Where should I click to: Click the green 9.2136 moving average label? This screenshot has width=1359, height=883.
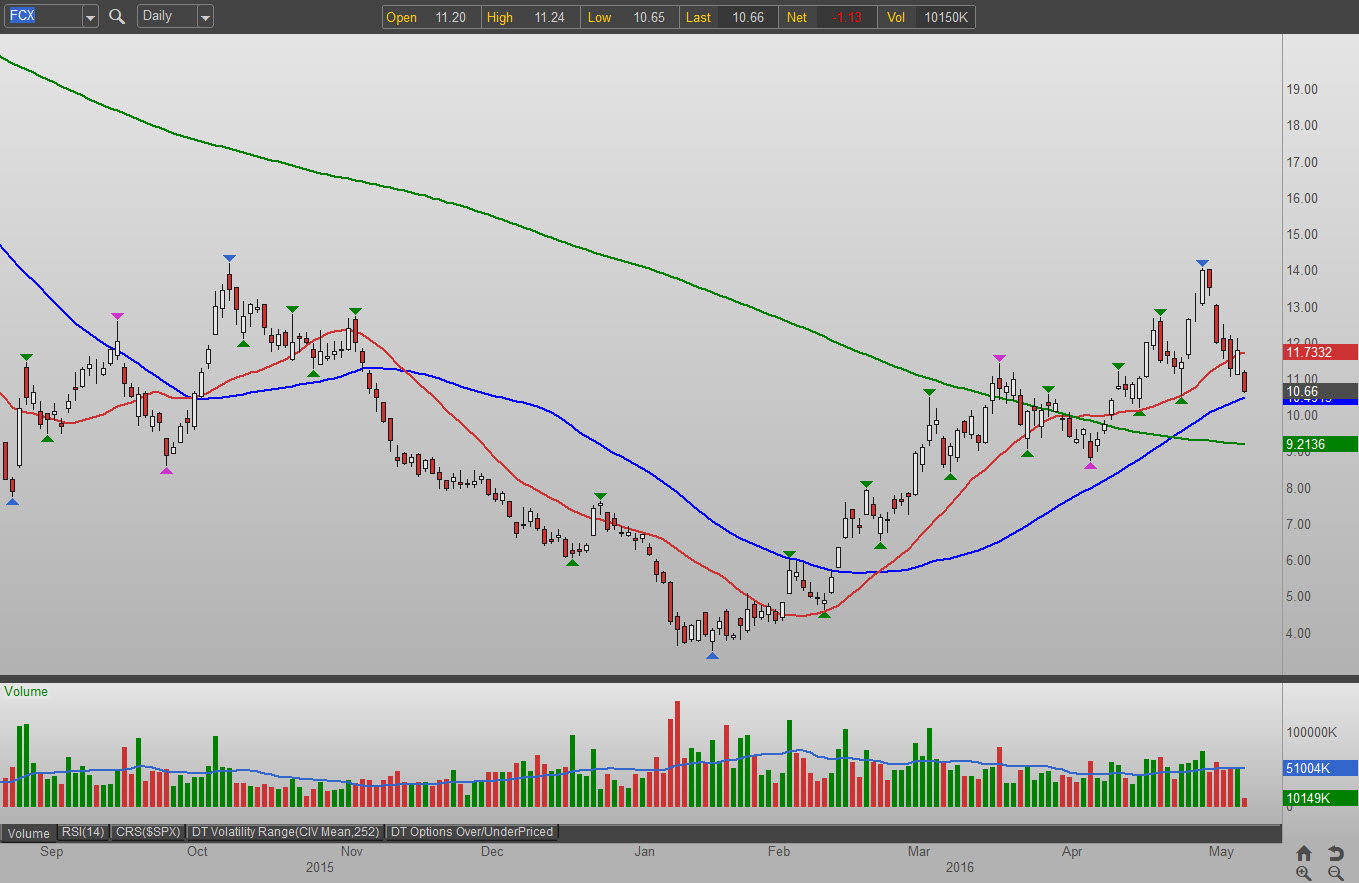point(1320,444)
